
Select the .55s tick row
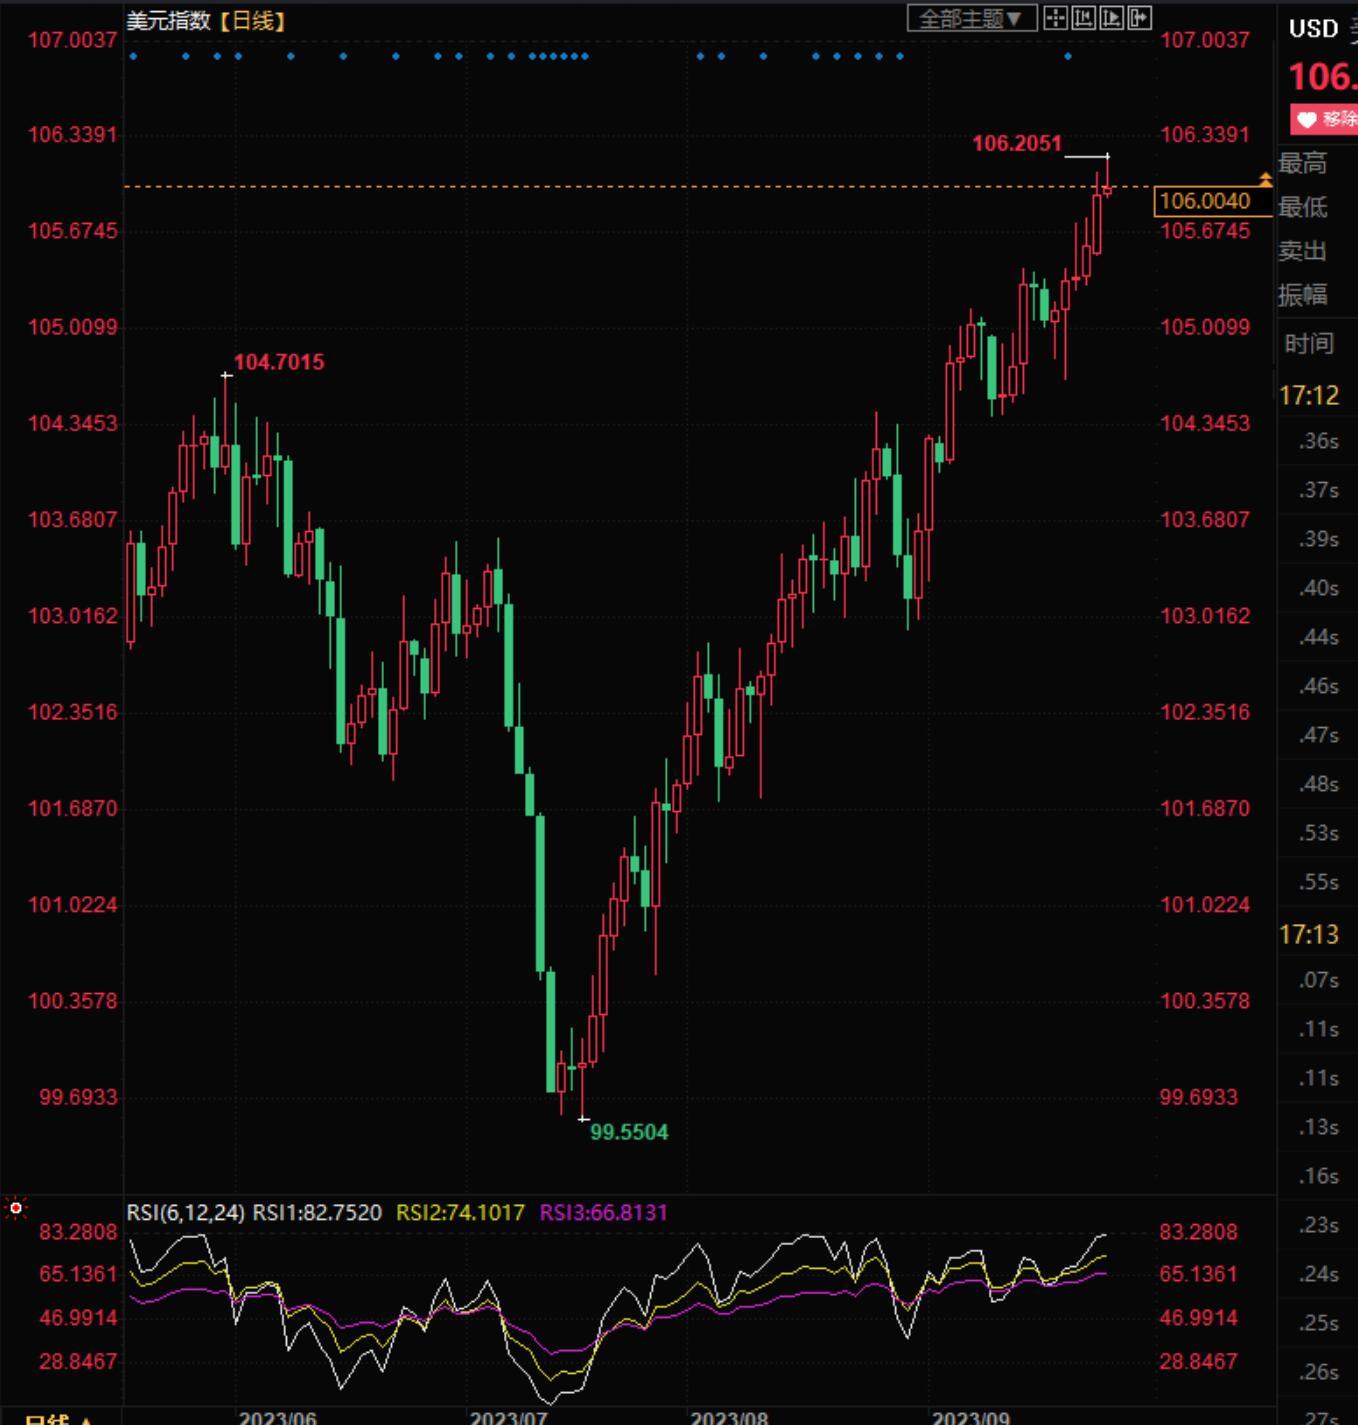[x=1318, y=882]
